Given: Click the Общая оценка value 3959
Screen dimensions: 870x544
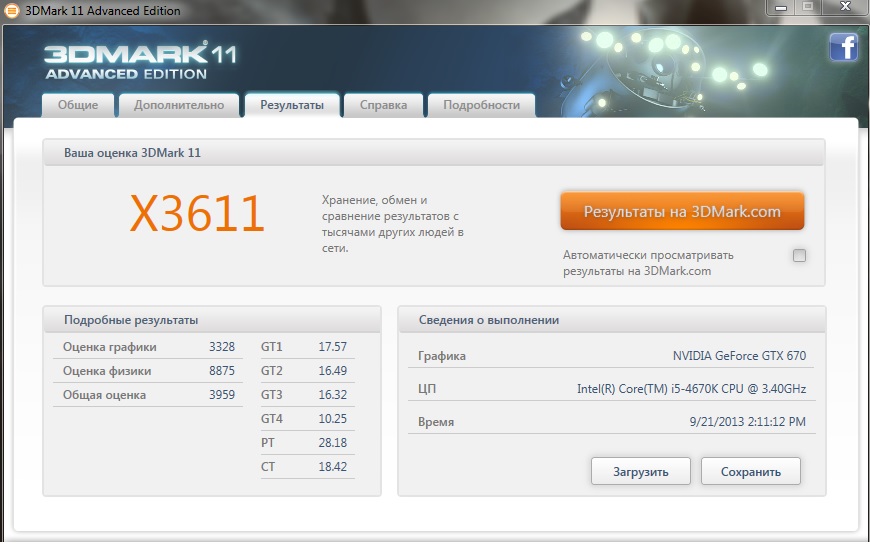Looking at the screenshot, I should [222, 395].
